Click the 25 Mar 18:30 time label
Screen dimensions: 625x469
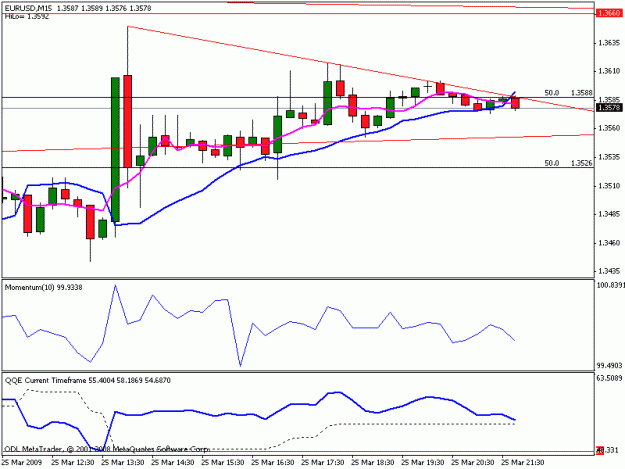pyautogui.click(x=373, y=462)
